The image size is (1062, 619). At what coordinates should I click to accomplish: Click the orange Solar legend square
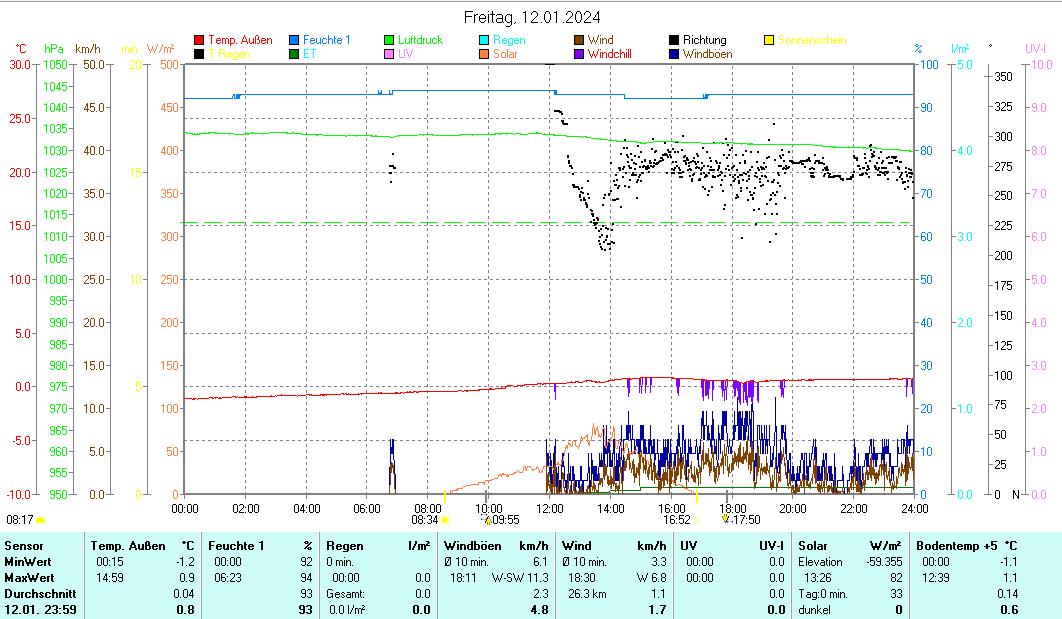point(484,54)
